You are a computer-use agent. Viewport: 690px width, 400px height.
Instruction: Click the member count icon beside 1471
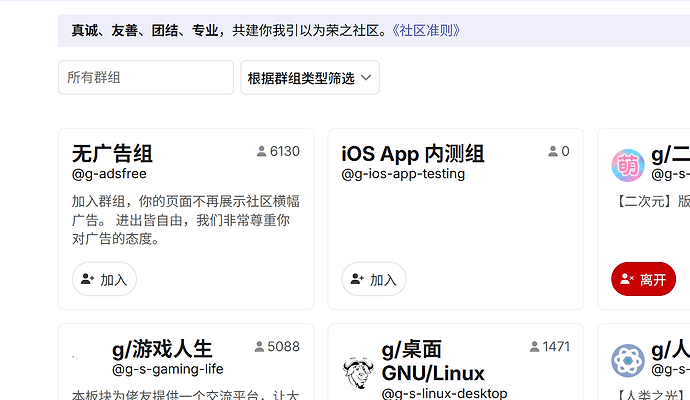534,347
